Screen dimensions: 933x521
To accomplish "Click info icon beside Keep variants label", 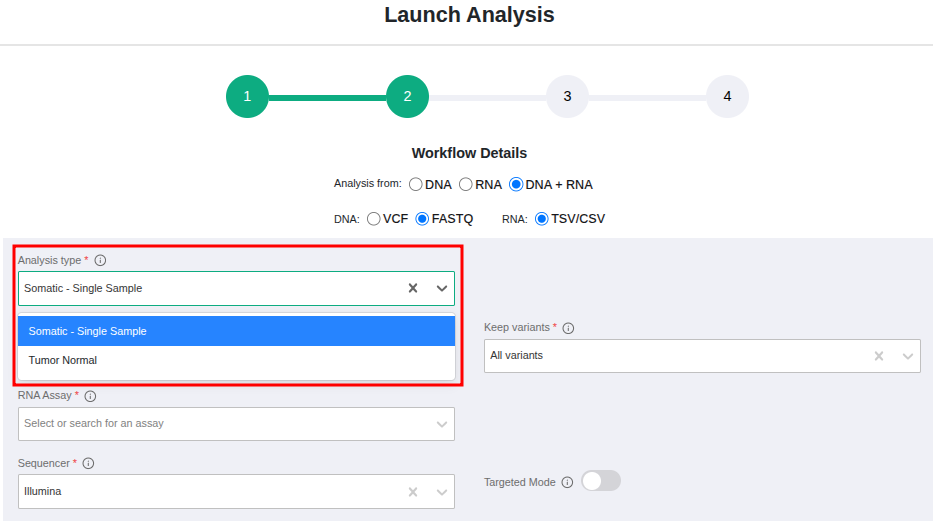I will tap(568, 328).
